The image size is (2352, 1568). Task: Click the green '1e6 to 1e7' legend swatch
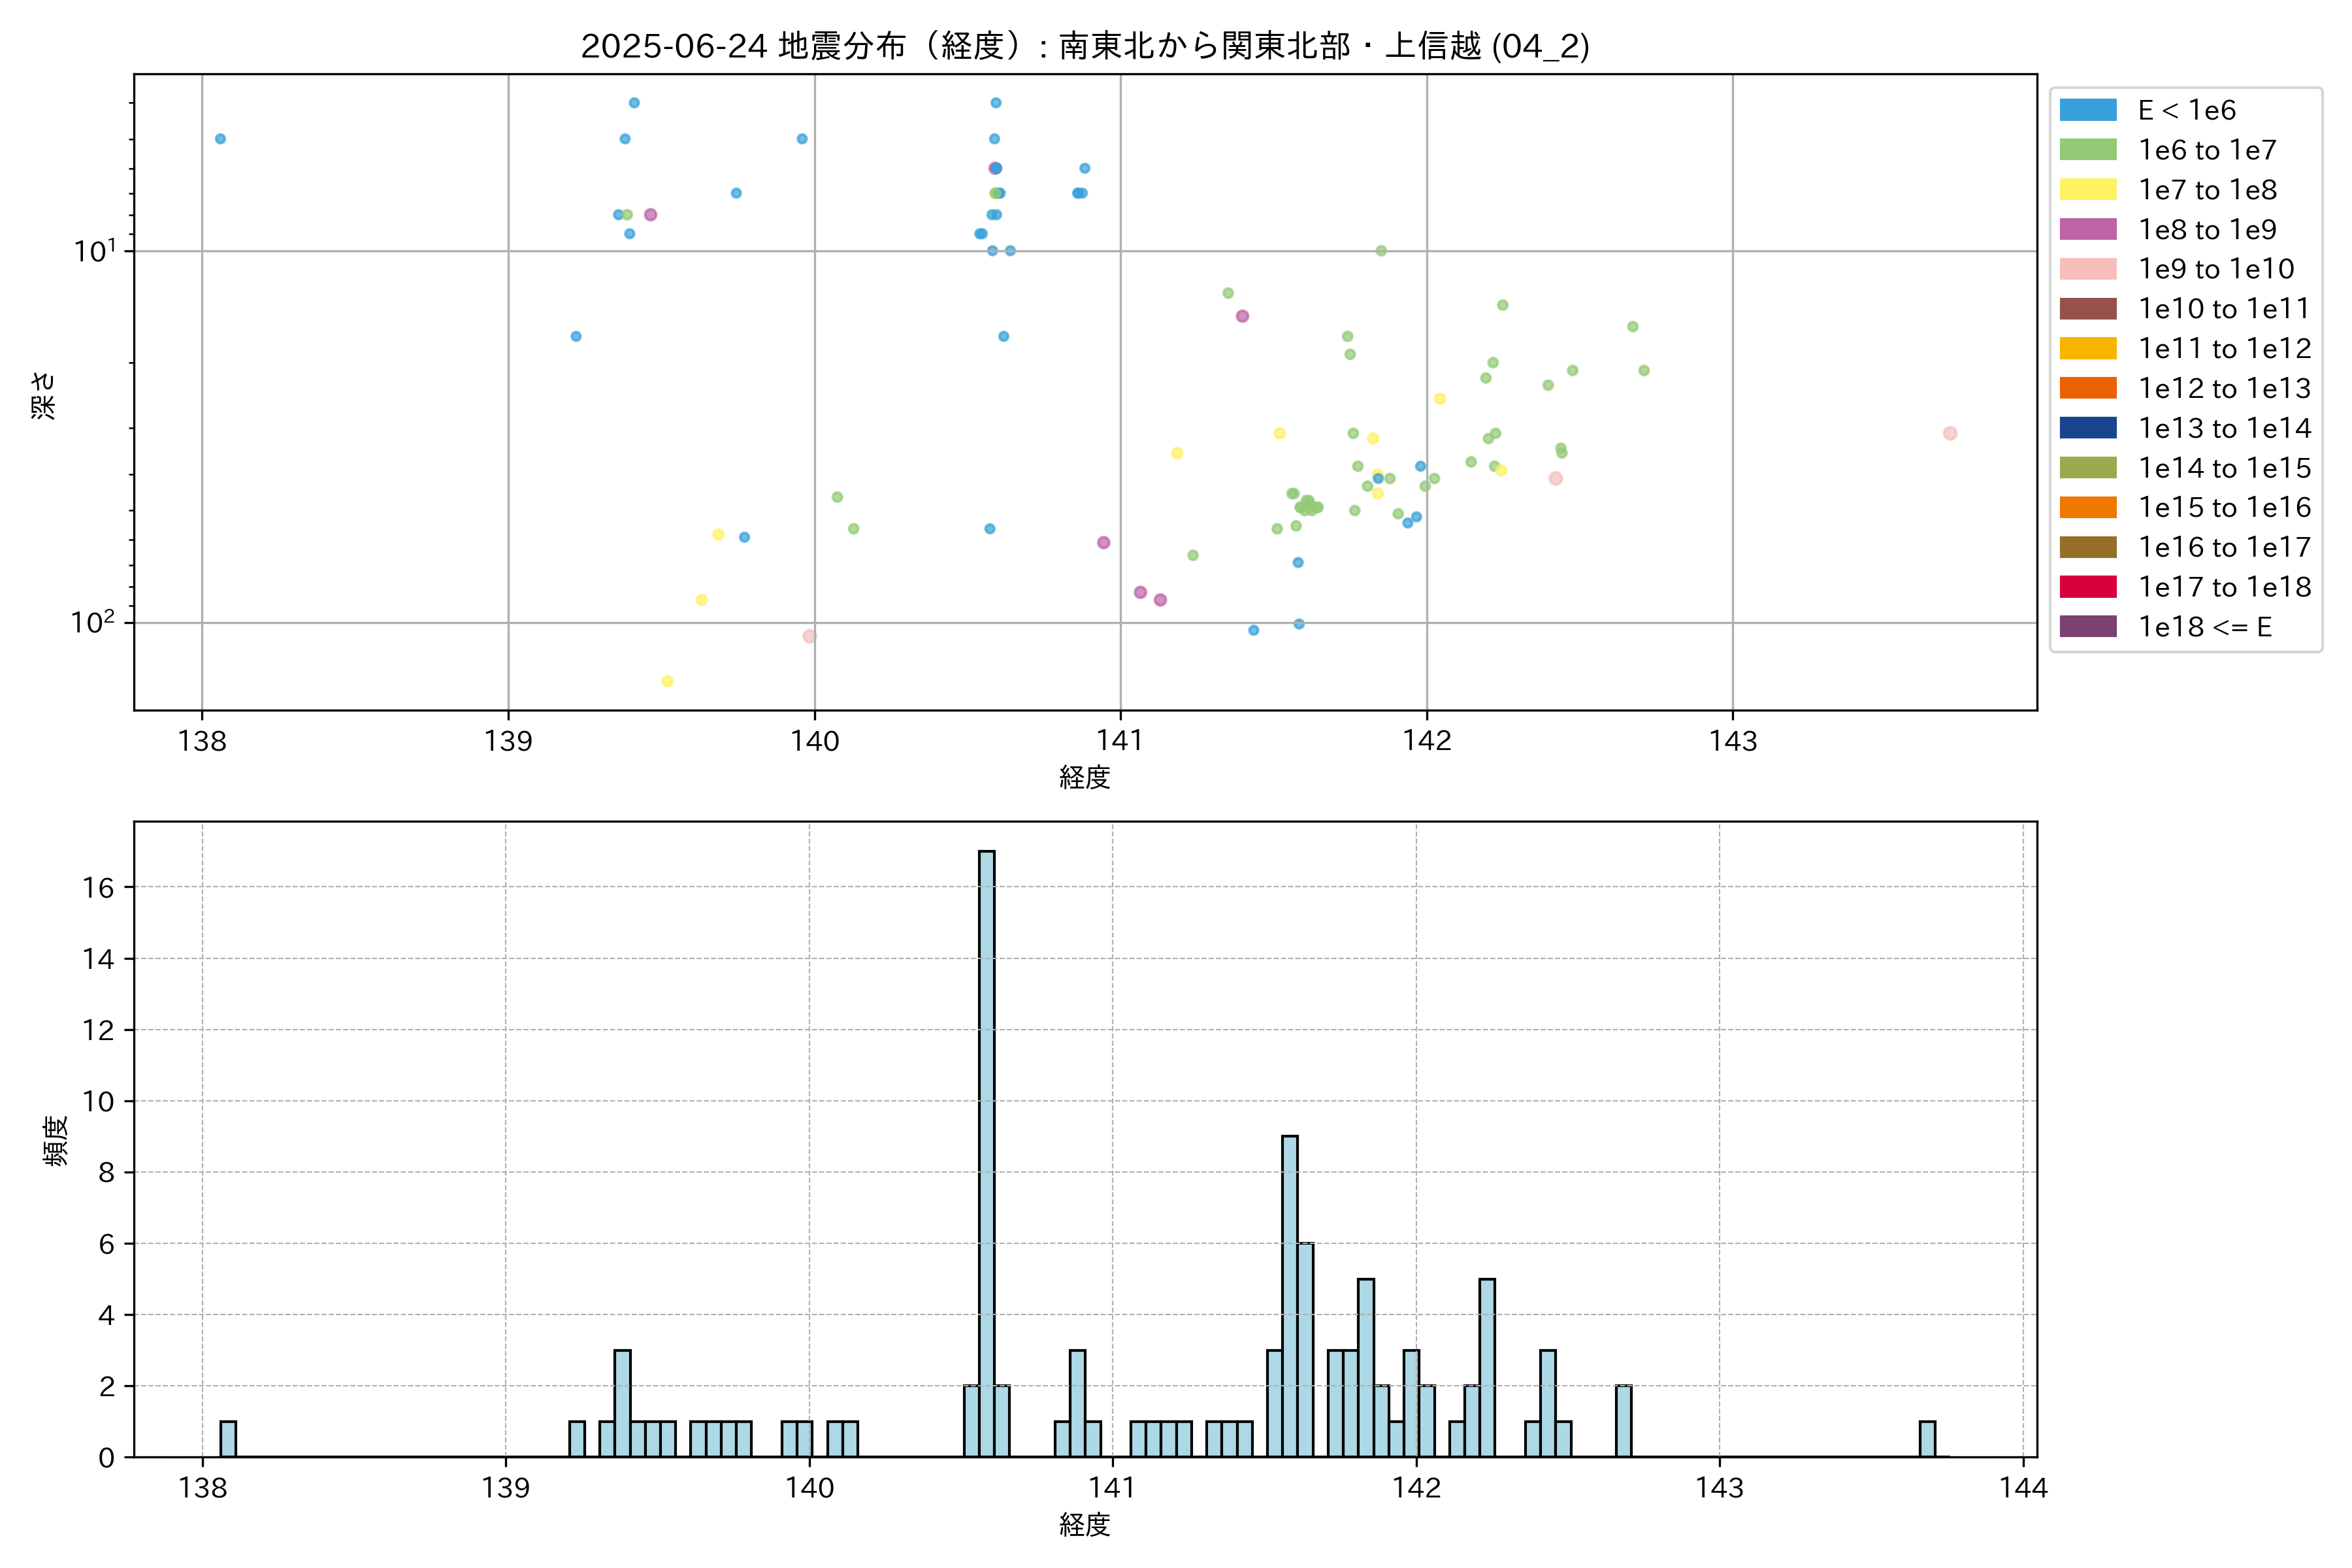[2087, 150]
